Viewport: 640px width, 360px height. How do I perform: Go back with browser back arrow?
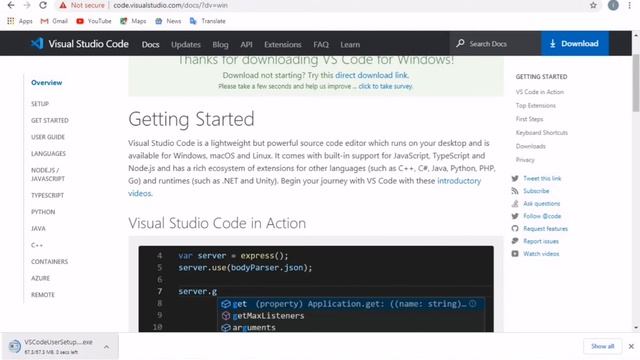coord(11,5)
